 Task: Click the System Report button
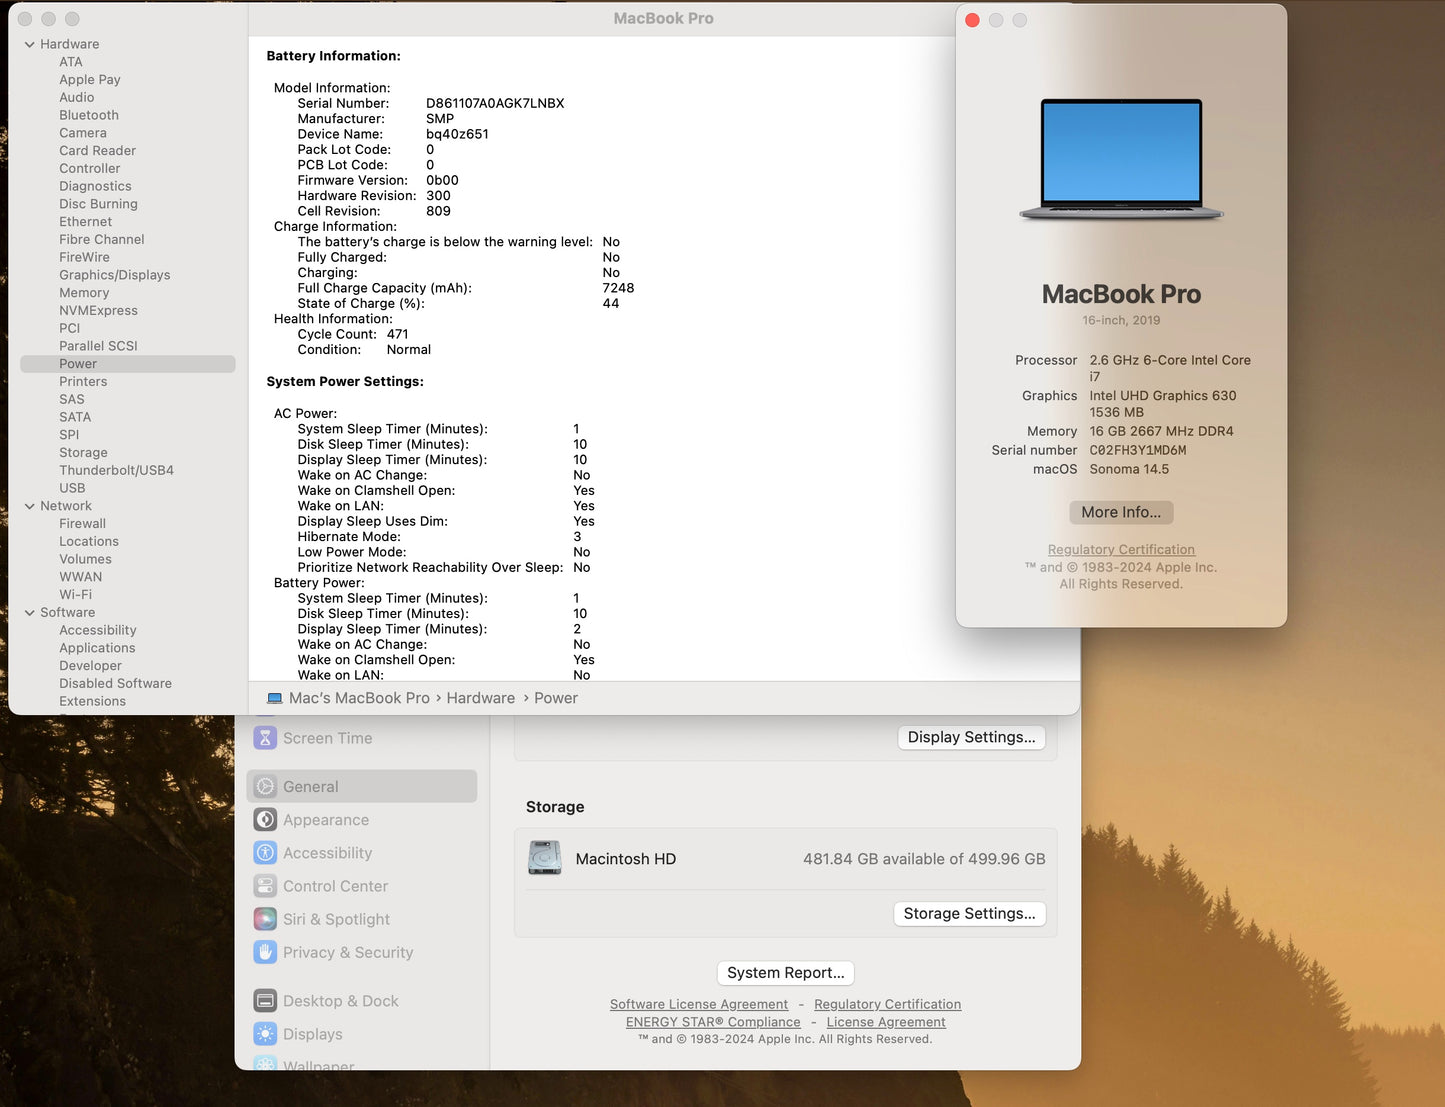[785, 972]
